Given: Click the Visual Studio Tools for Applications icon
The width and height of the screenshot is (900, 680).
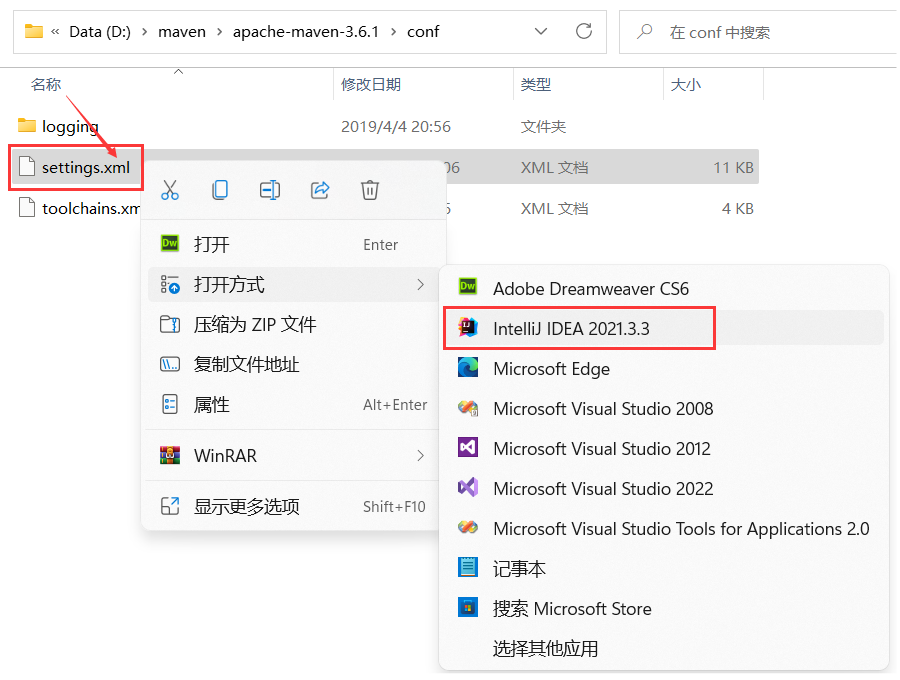Looking at the screenshot, I should (468, 527).
